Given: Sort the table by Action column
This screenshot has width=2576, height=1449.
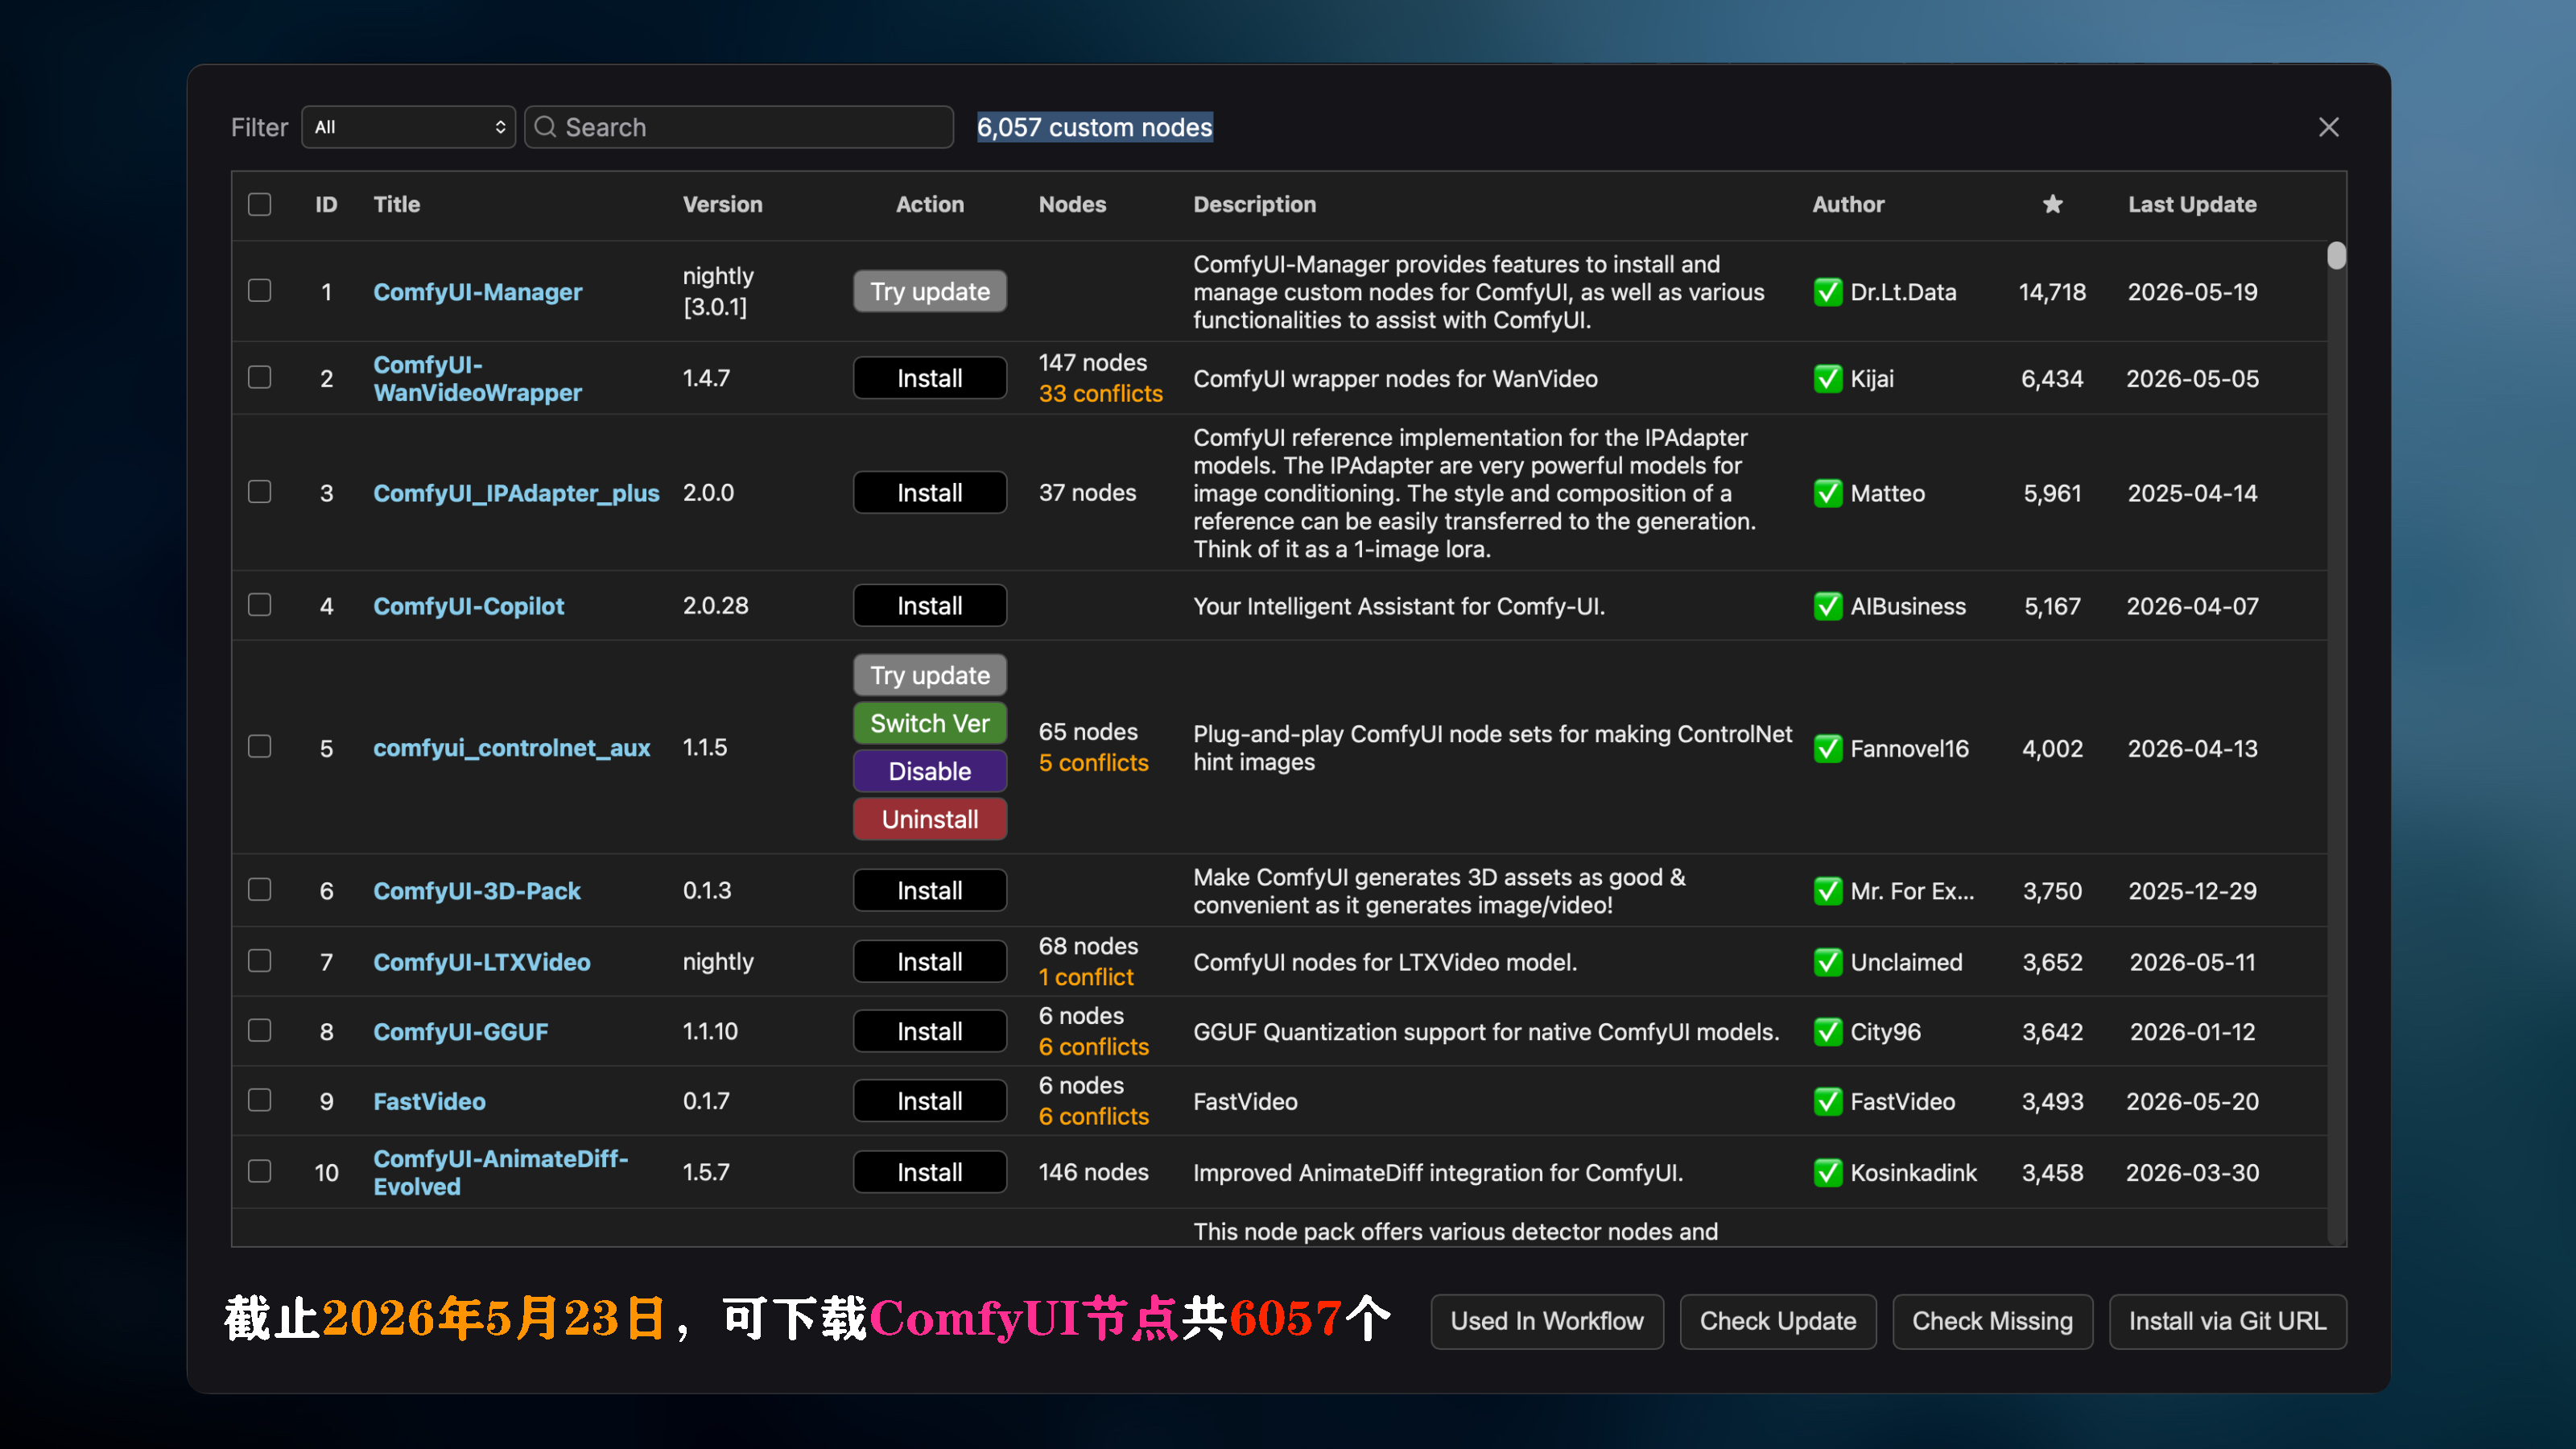Looking at the screenshot, I should [930, 204].
